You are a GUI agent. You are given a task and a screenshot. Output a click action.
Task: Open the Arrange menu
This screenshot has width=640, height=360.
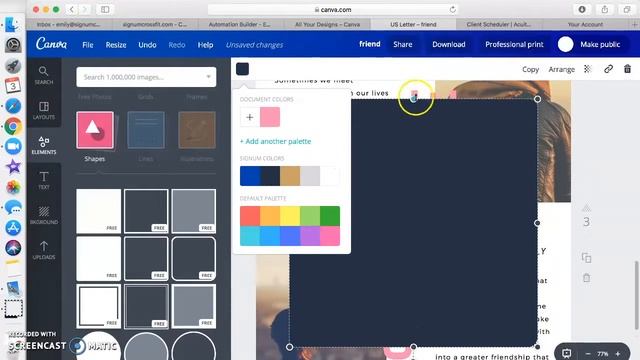562,69
